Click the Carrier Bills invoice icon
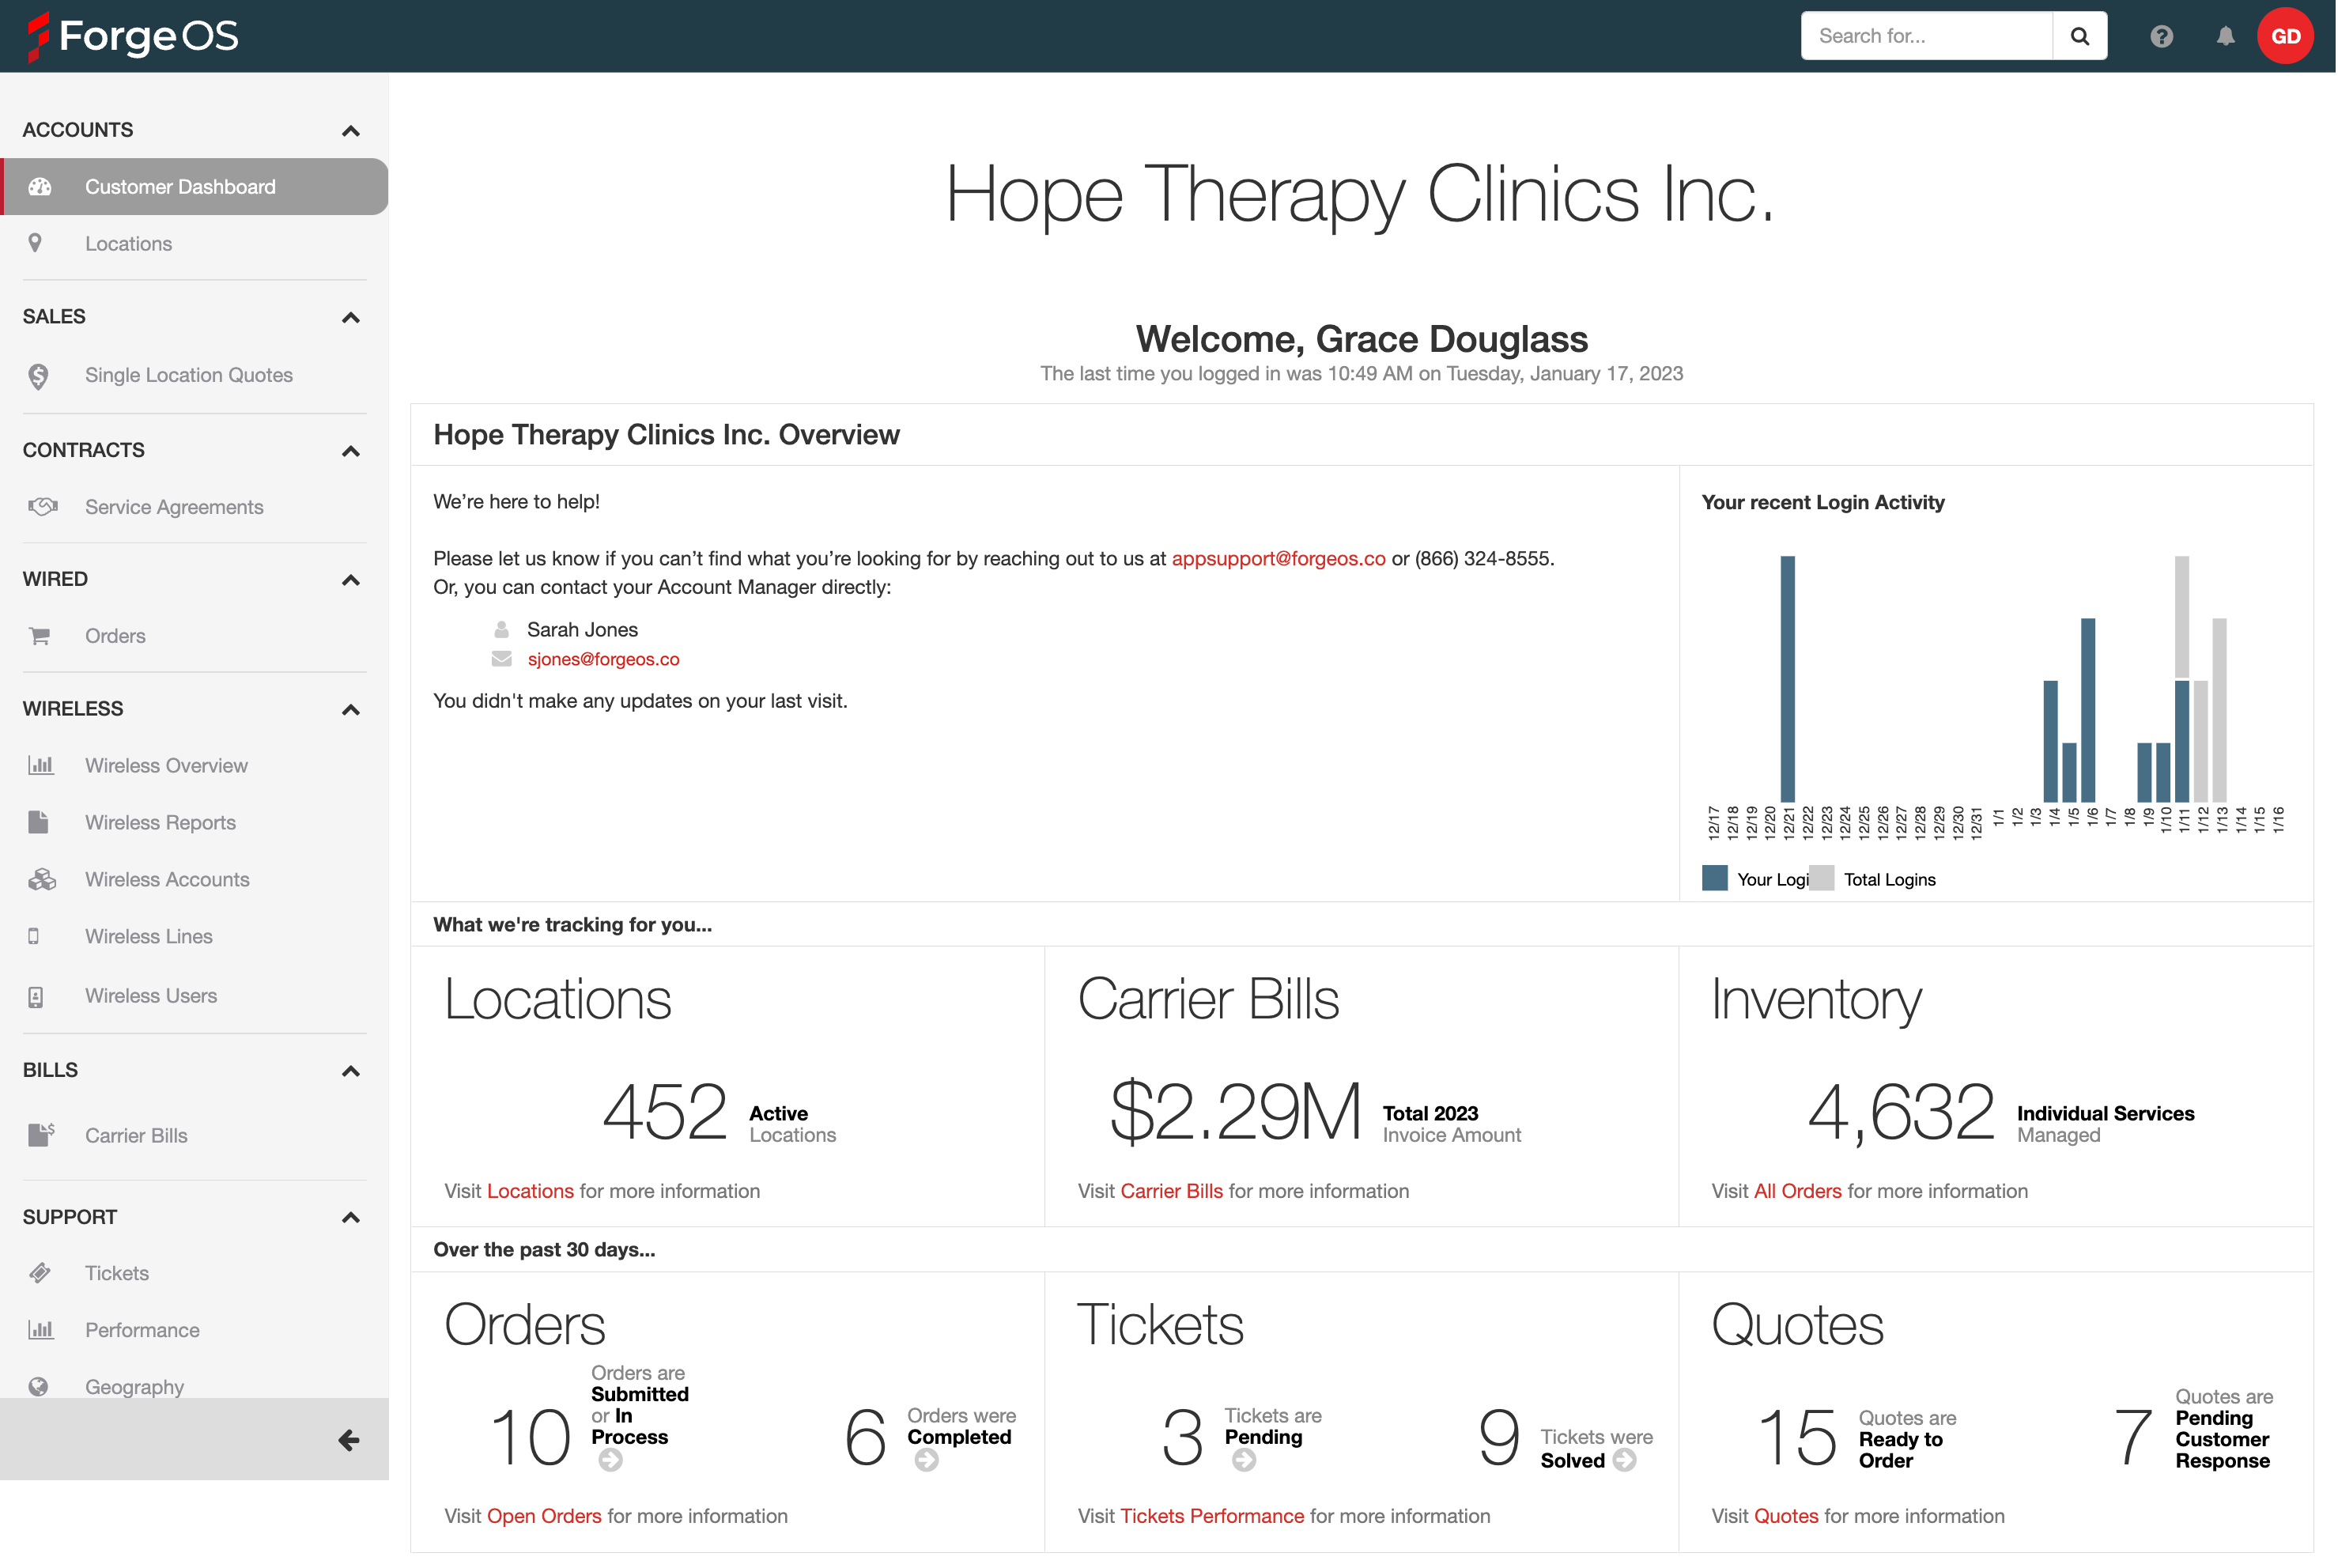Screen dimensions: 2338x1568 point(41,1135)
